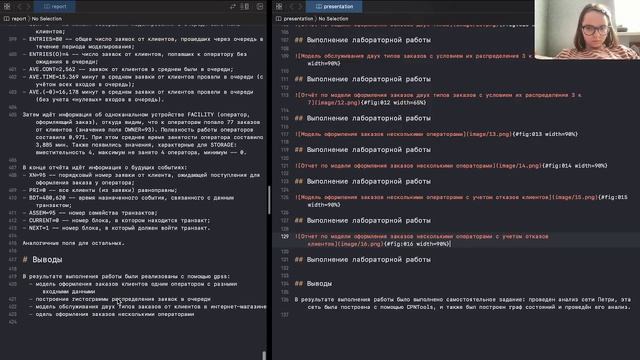Toggle code review arrows in report pane

(233, 6)
